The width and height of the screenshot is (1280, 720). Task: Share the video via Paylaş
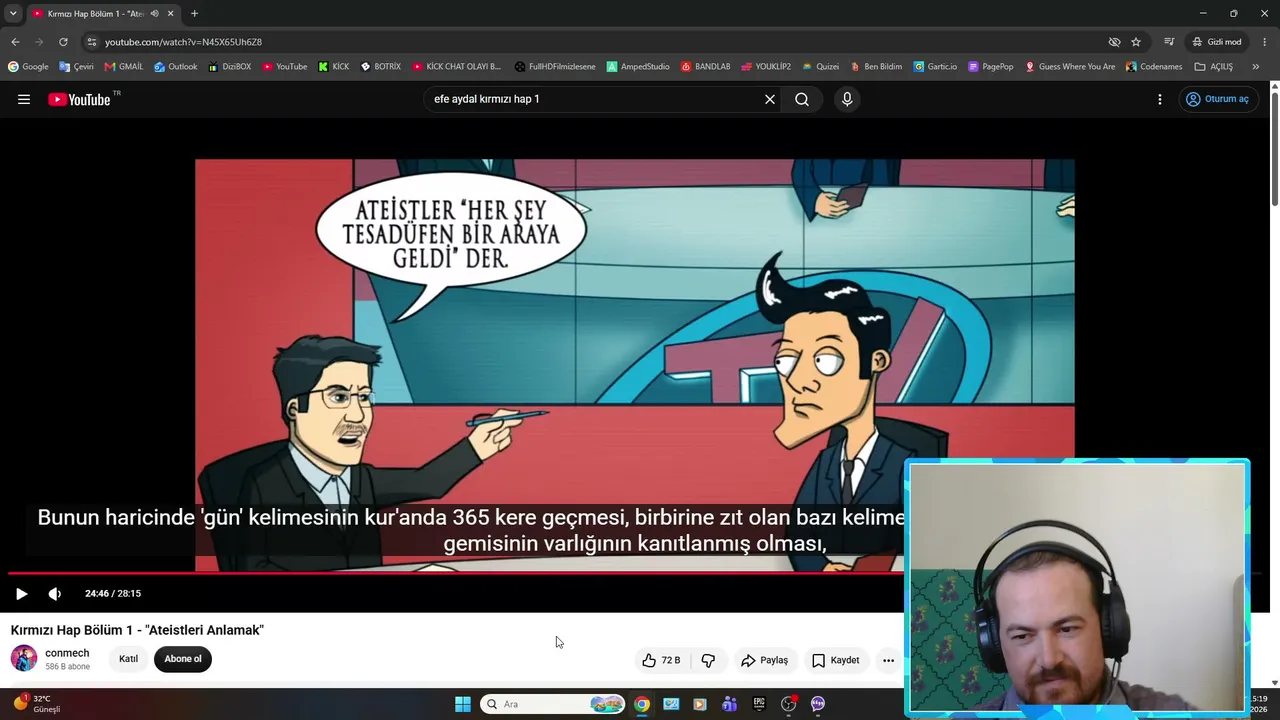coord(764,660)
